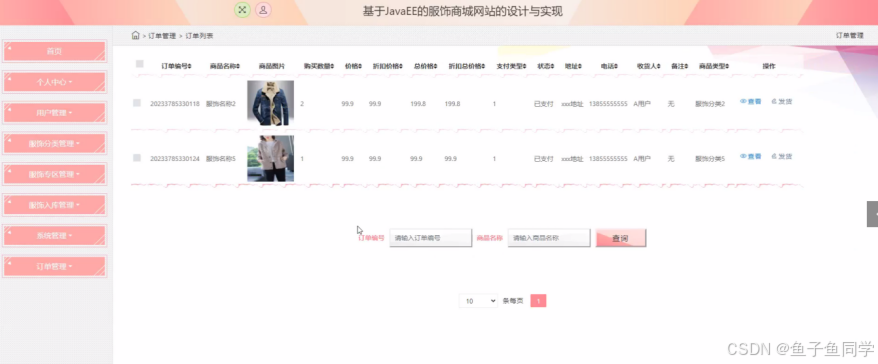
Task: Click 订单管理 in the breadcrumb
Action: (162, 36)
